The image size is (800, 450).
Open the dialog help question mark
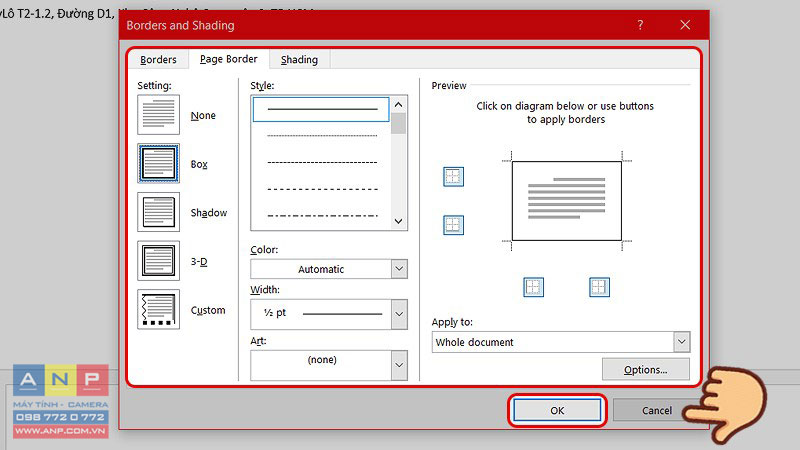640,25
